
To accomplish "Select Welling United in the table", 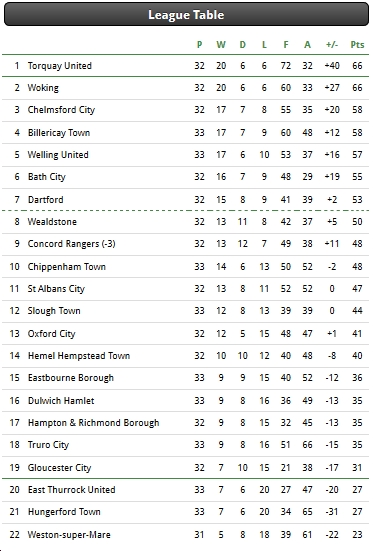I will point(58,155).
